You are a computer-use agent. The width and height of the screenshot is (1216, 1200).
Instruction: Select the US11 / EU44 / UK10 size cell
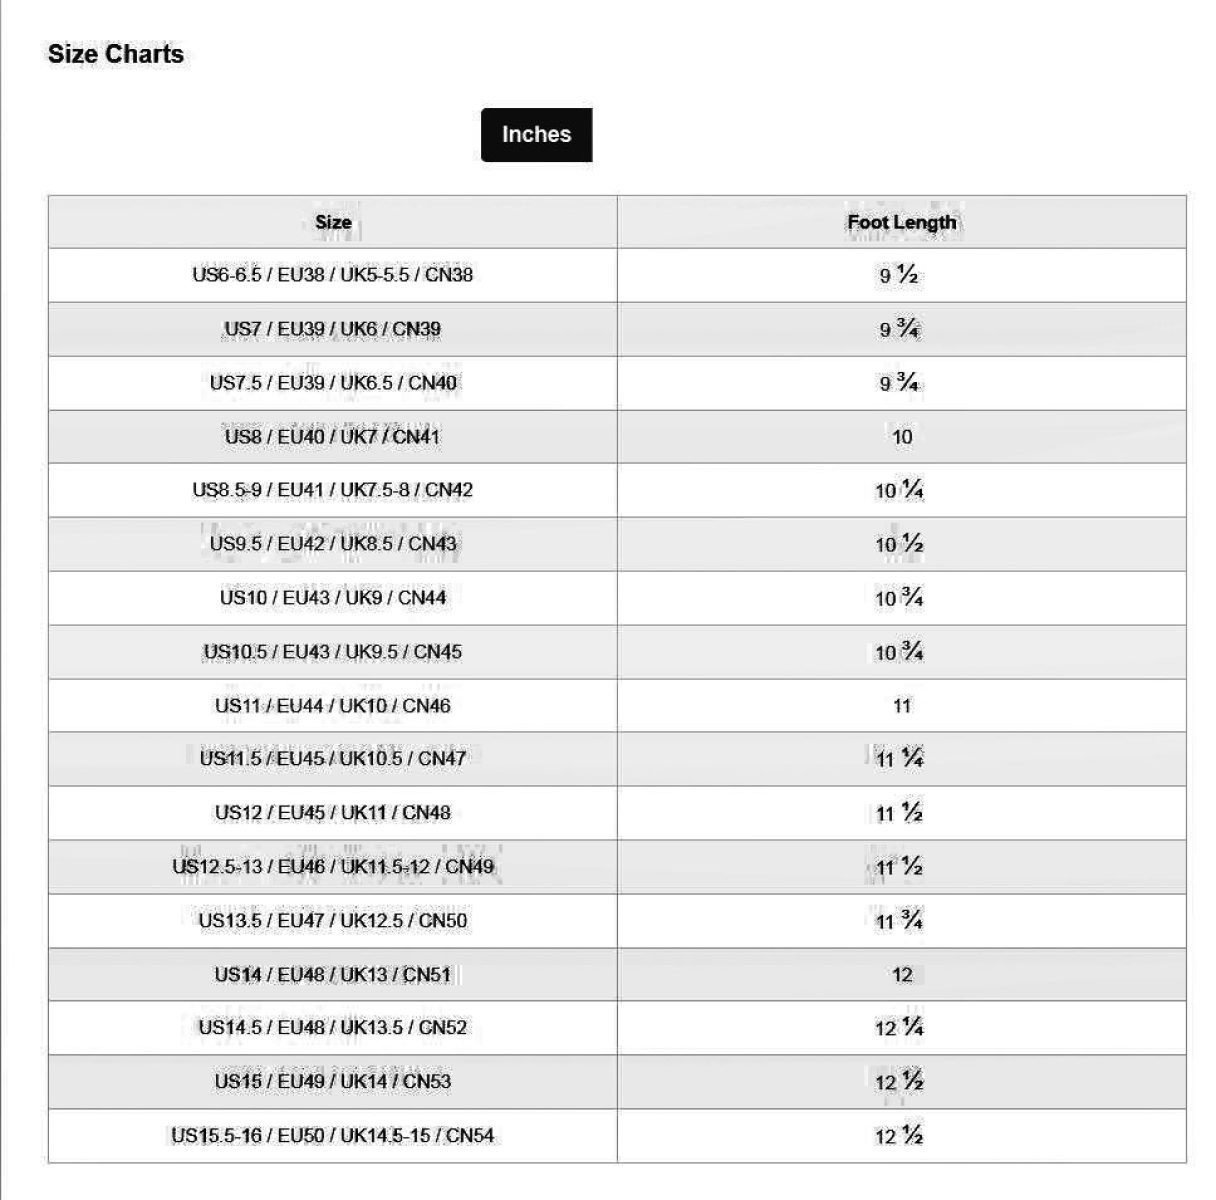coord(333,706)
